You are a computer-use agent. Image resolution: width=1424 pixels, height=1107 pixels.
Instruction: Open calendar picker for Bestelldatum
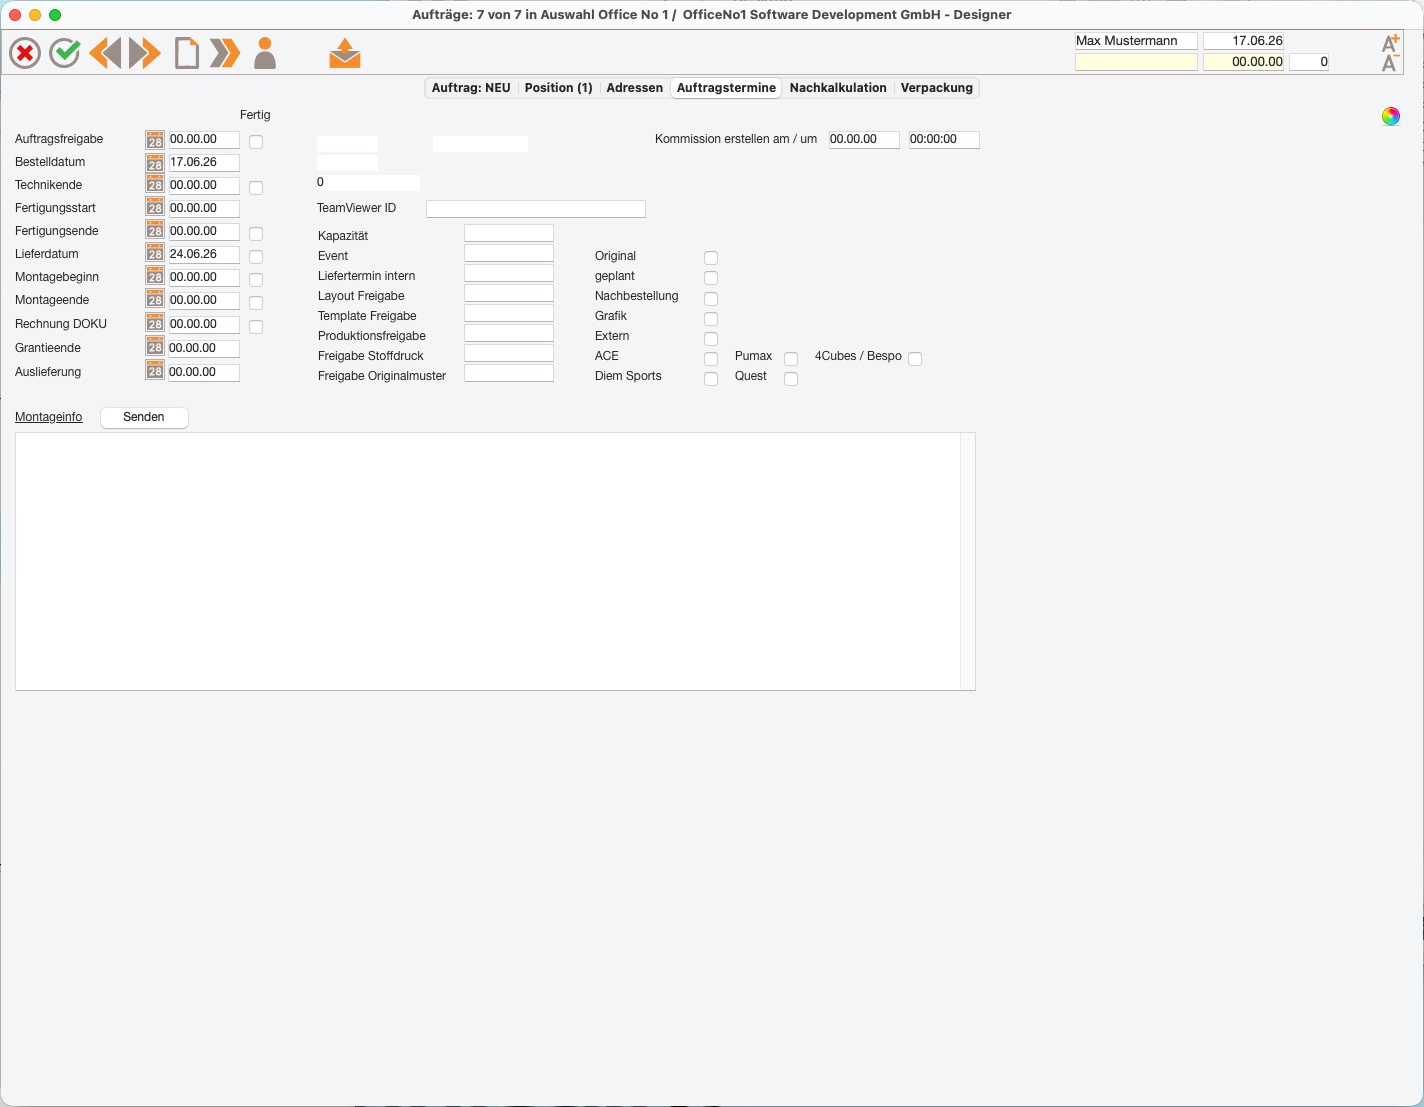click(x=155, y=162)
